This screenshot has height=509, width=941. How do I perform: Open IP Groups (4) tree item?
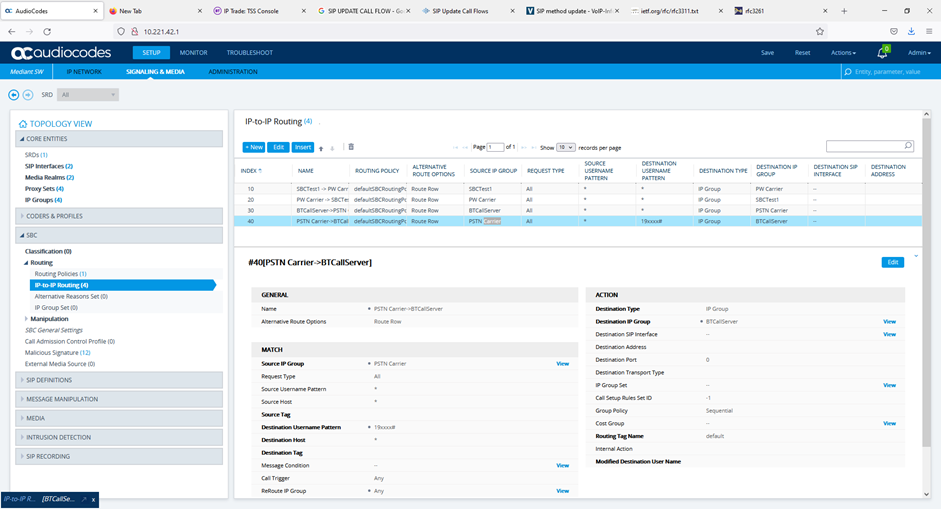coord(43,200)
